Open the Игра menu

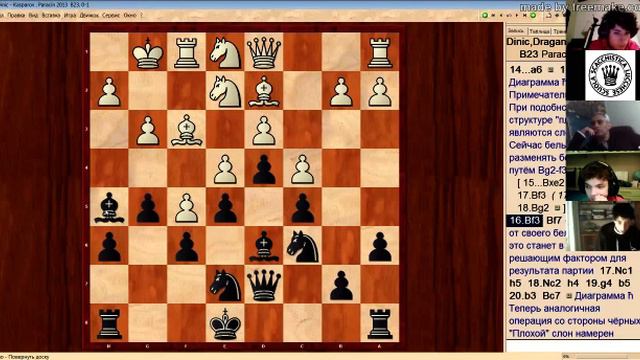coord(70,15)
